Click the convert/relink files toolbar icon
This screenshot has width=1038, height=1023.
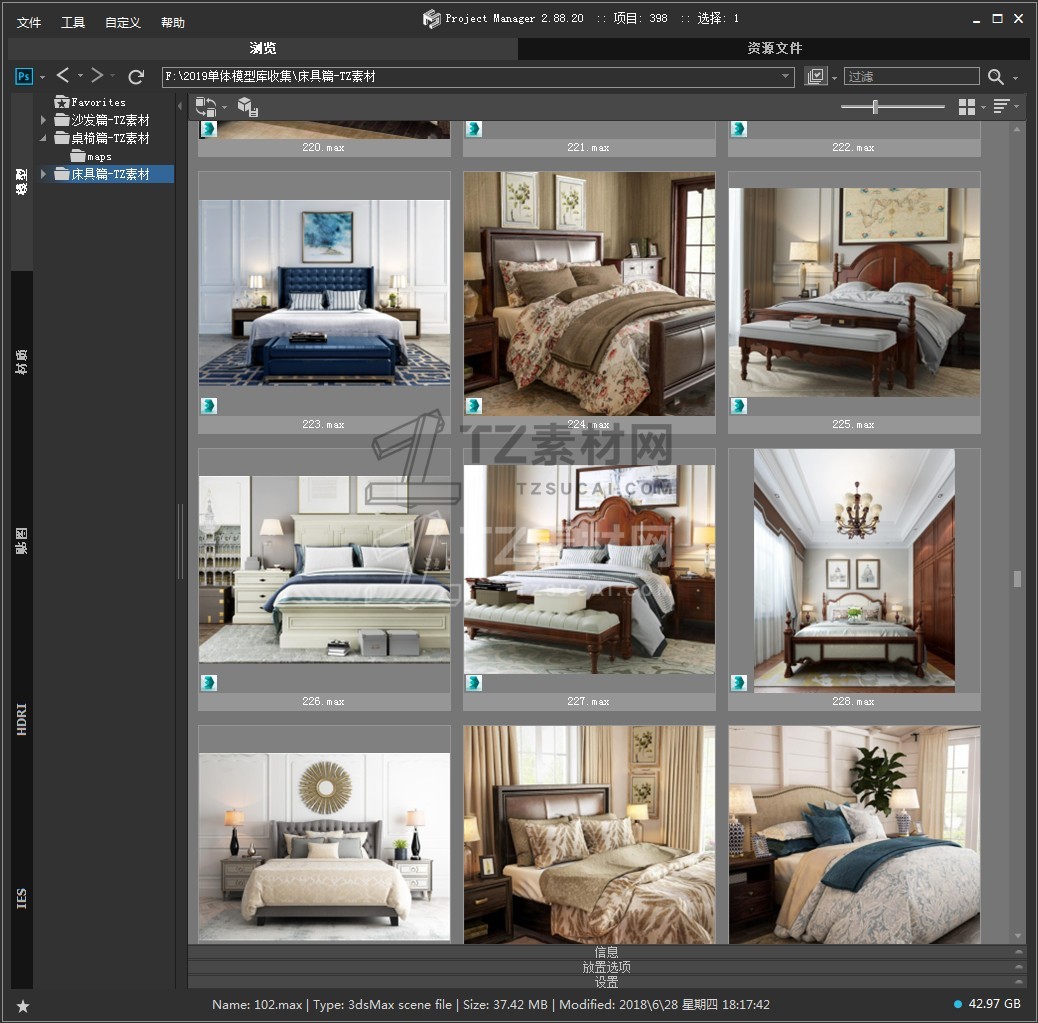(x=206, y=106)
